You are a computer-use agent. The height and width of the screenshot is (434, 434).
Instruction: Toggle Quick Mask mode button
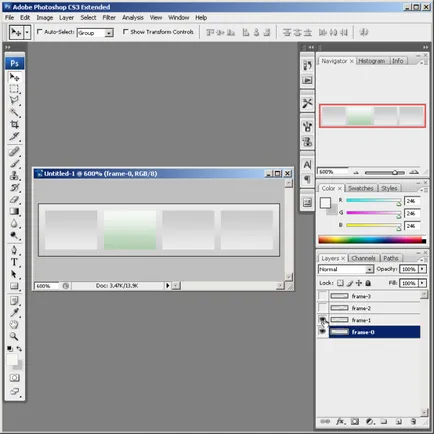click(x=14, y=378)
